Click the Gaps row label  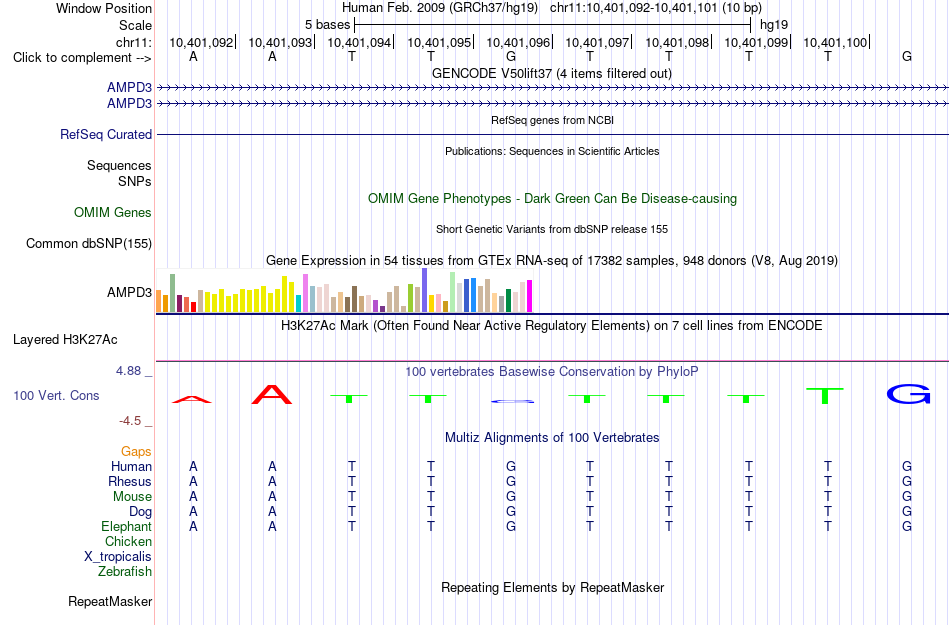[x=136, y=451]
